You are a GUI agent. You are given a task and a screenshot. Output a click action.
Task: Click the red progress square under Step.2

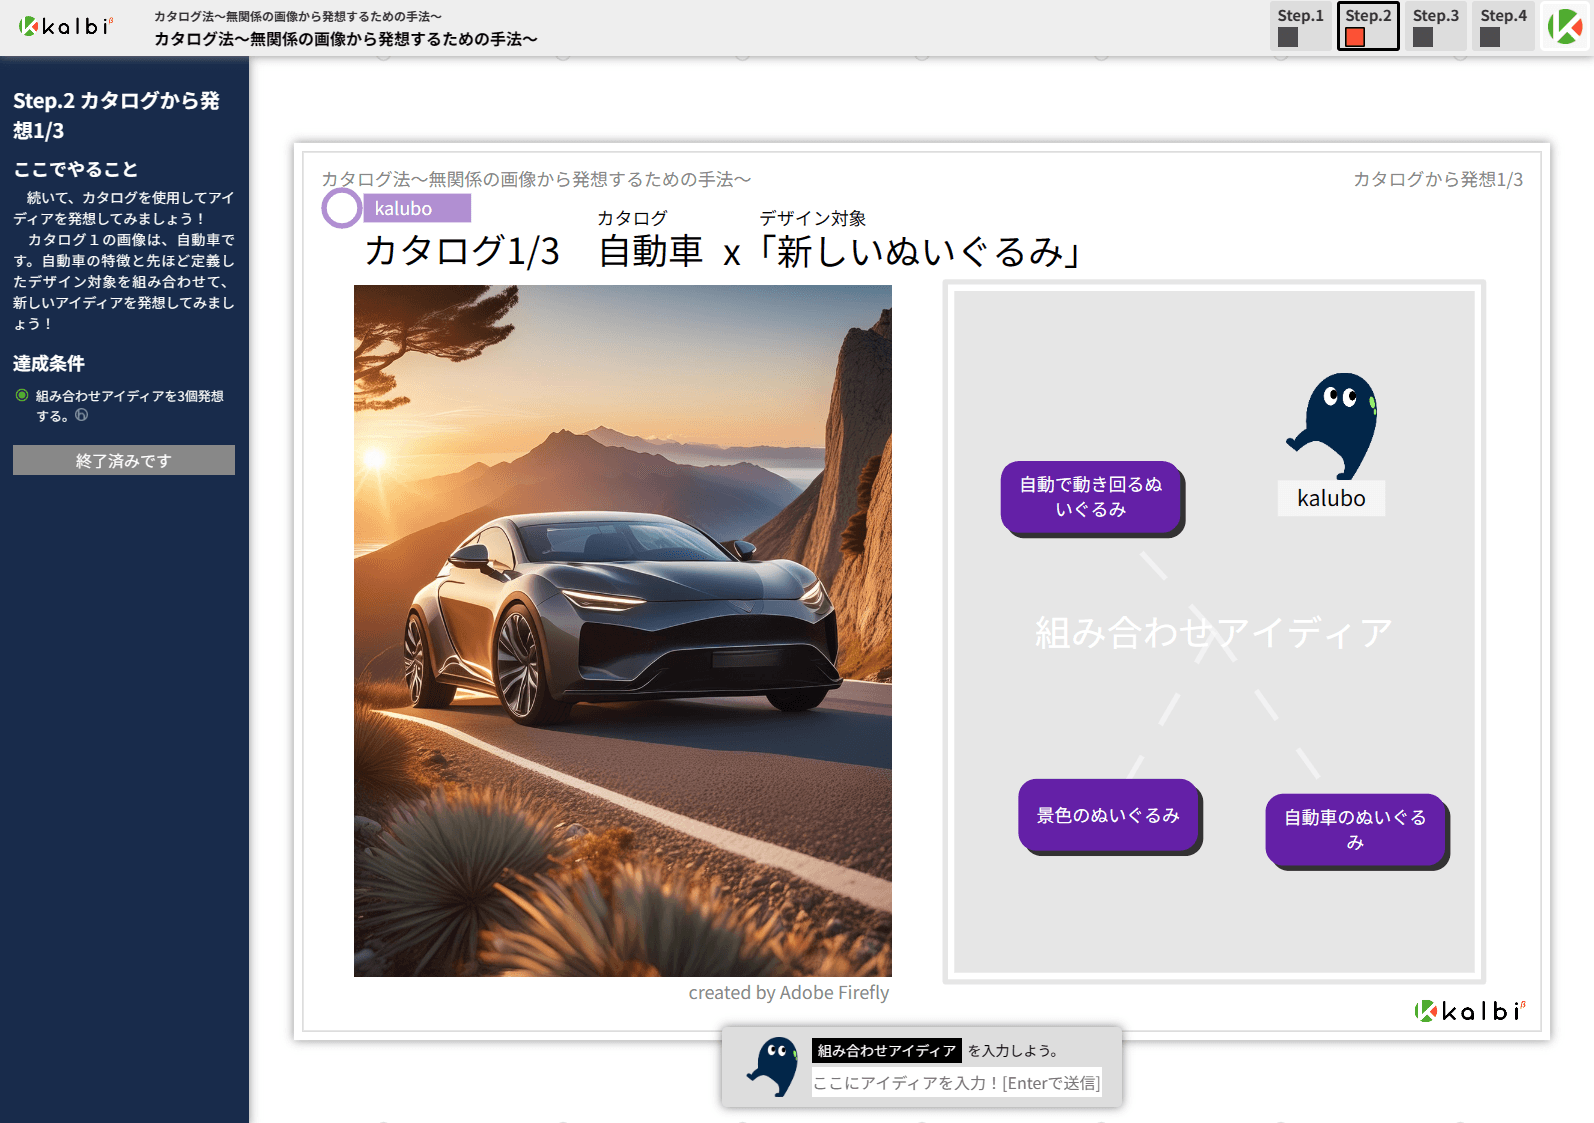1355,38
